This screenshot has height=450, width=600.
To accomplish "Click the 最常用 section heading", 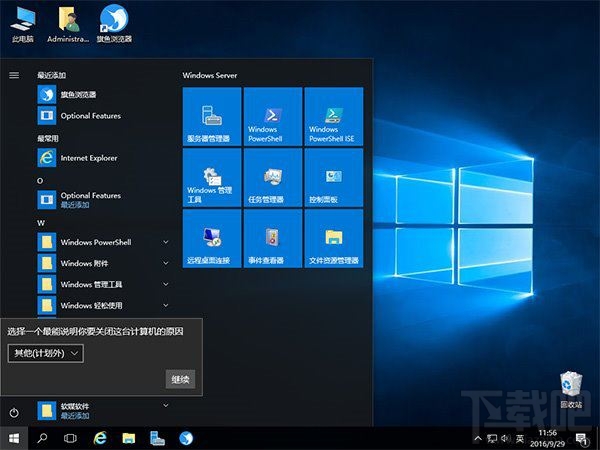I will tap(48, 139).
